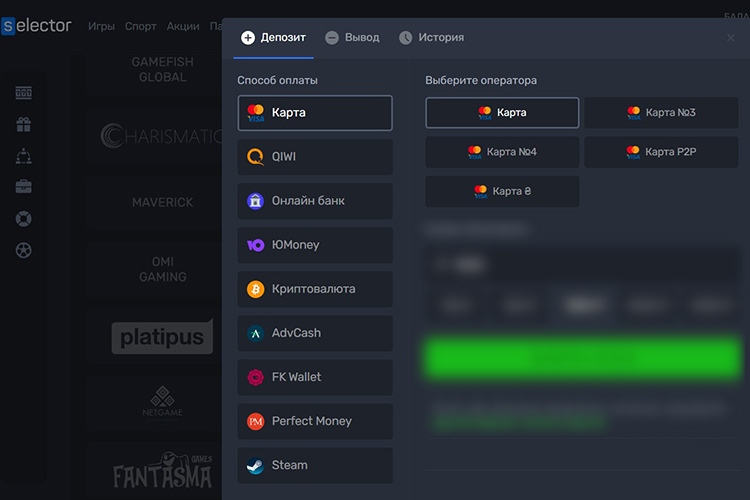750x500 pixels.
Task: Open Игры in the top navigation
Action: (x=101, y=26)
